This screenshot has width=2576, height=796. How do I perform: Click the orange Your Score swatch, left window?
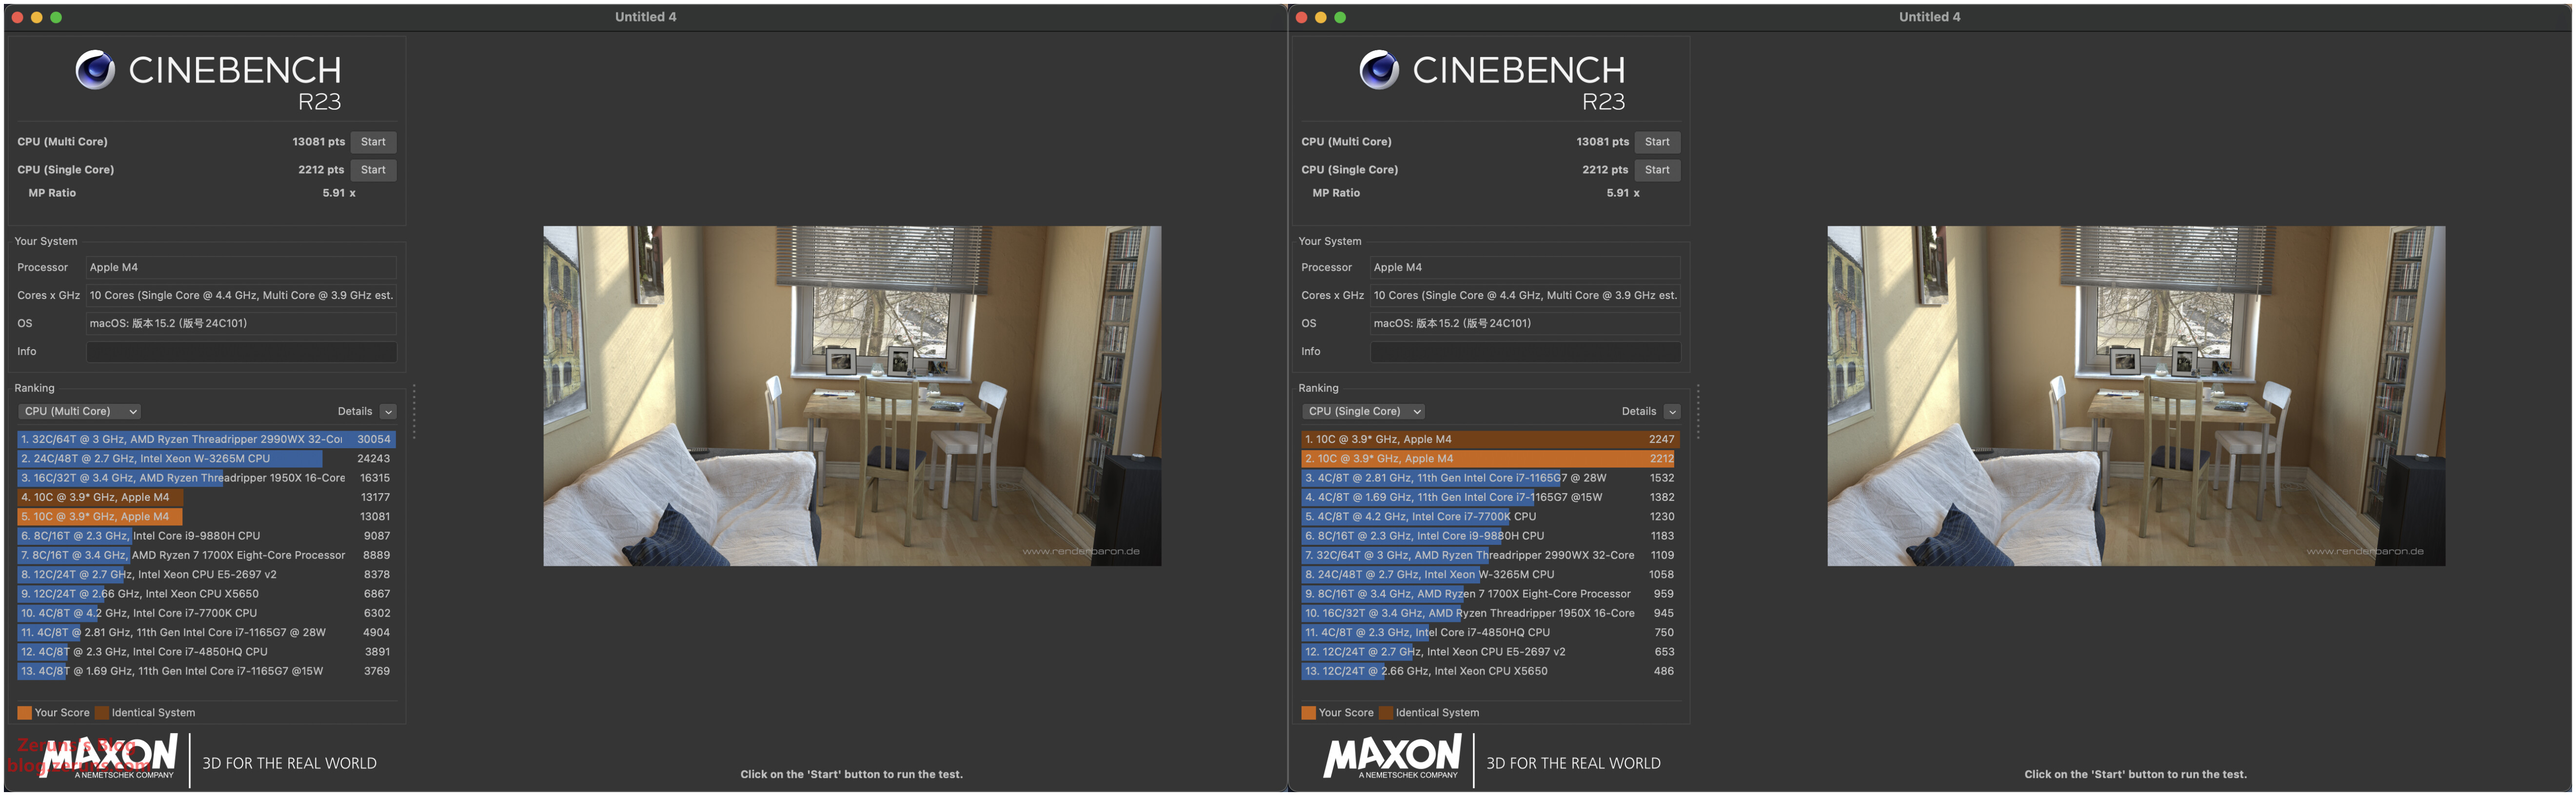point(24,713)
